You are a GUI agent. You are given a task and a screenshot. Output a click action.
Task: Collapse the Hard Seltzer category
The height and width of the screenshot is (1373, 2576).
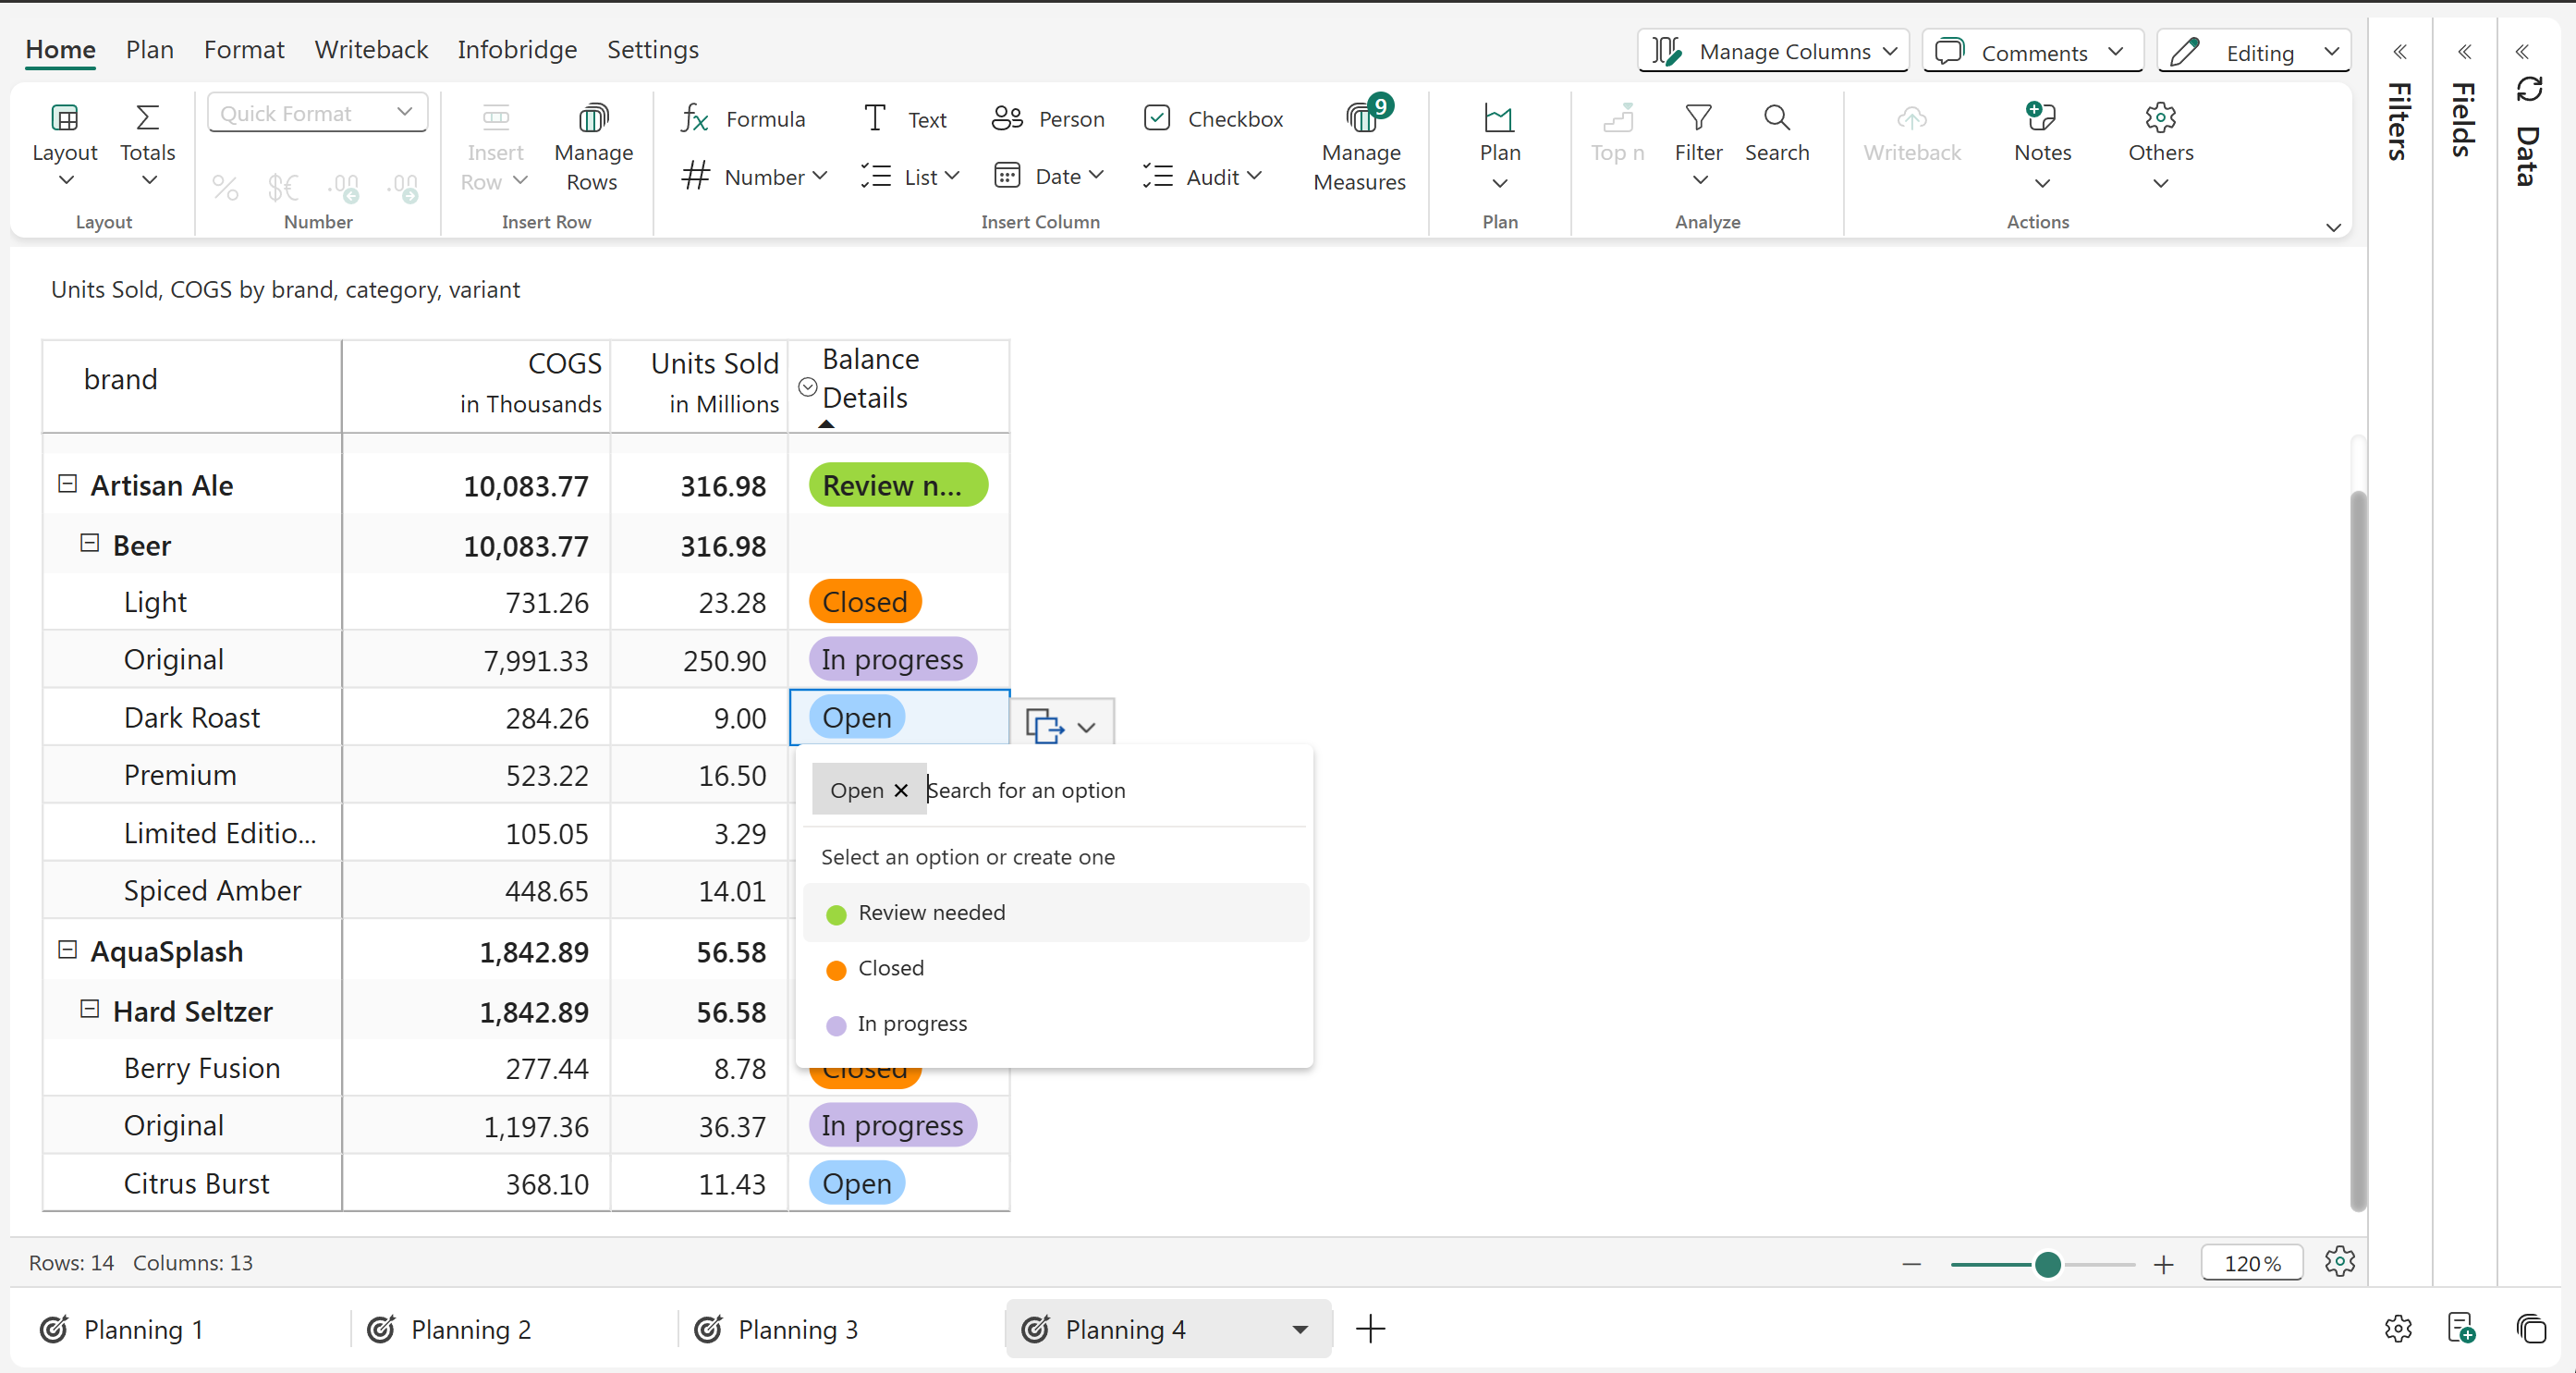(x=89, y=1009)
